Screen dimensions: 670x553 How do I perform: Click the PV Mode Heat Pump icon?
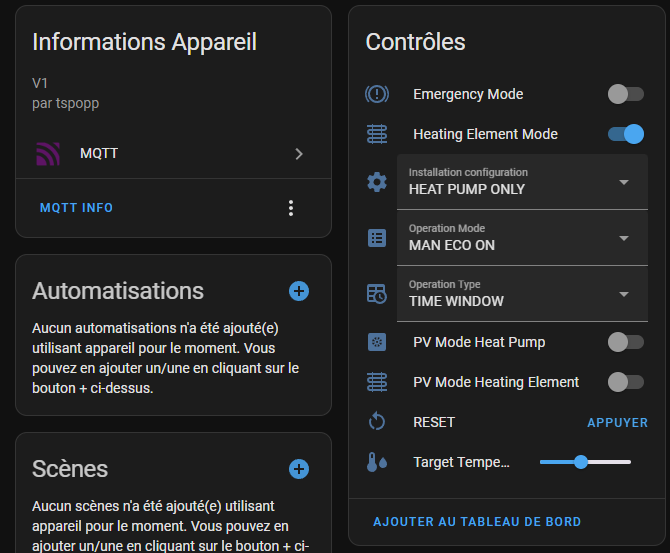[x=377, y=342]
